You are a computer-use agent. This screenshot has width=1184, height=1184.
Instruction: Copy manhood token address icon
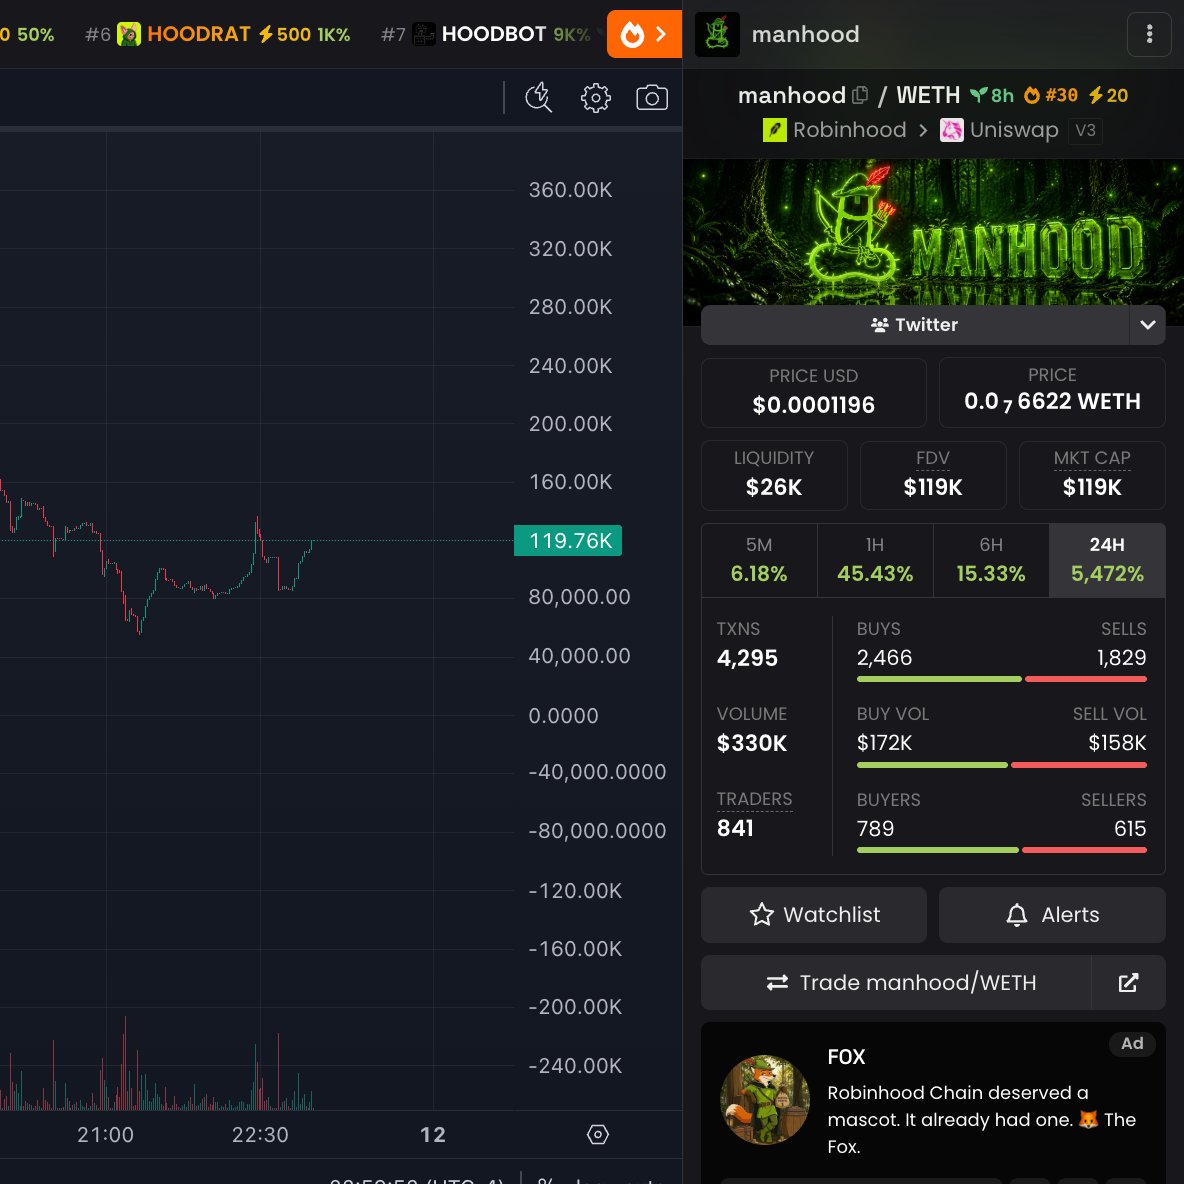click(x=859, y=95)
